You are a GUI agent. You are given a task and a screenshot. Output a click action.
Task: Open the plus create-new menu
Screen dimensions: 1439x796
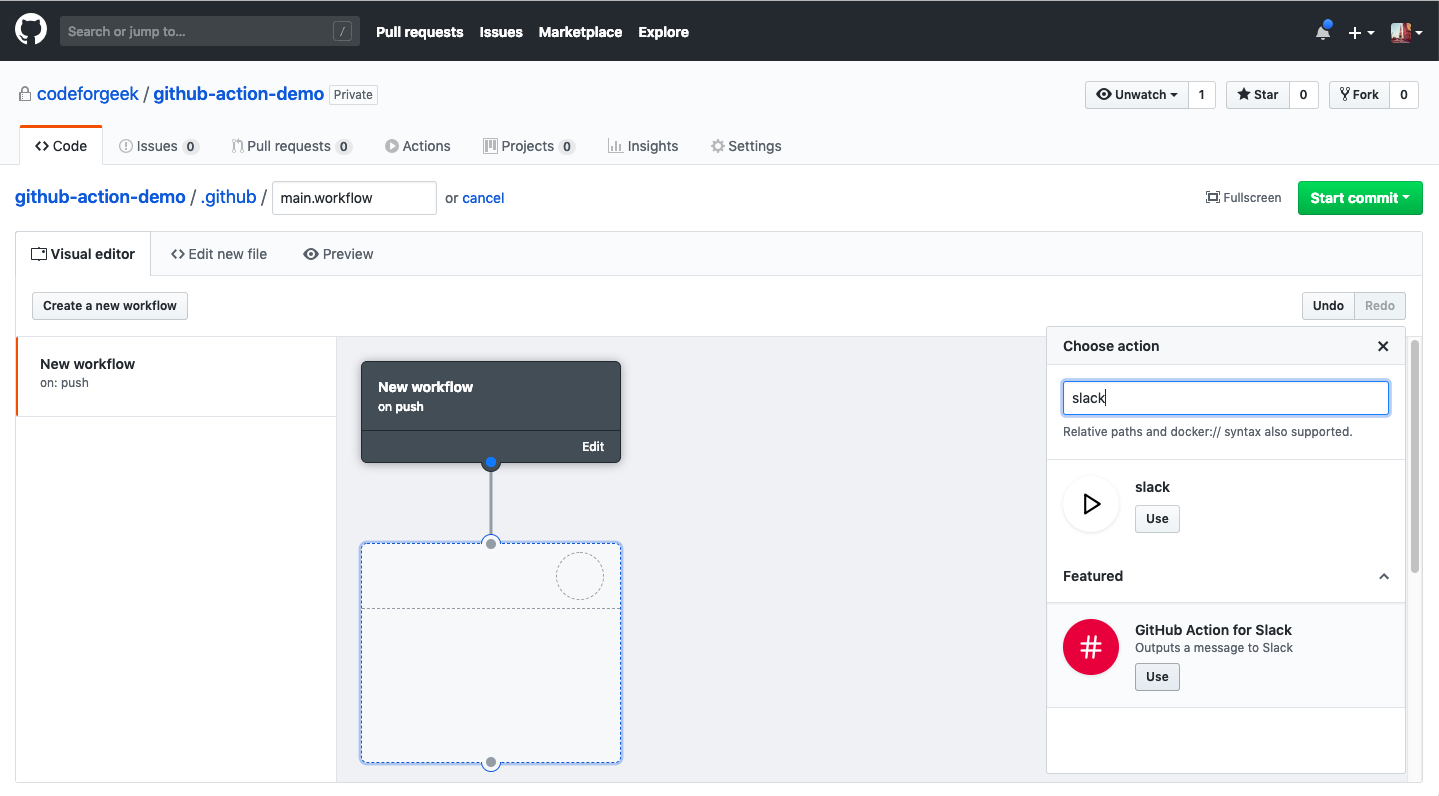click(x=1361, y=33)
